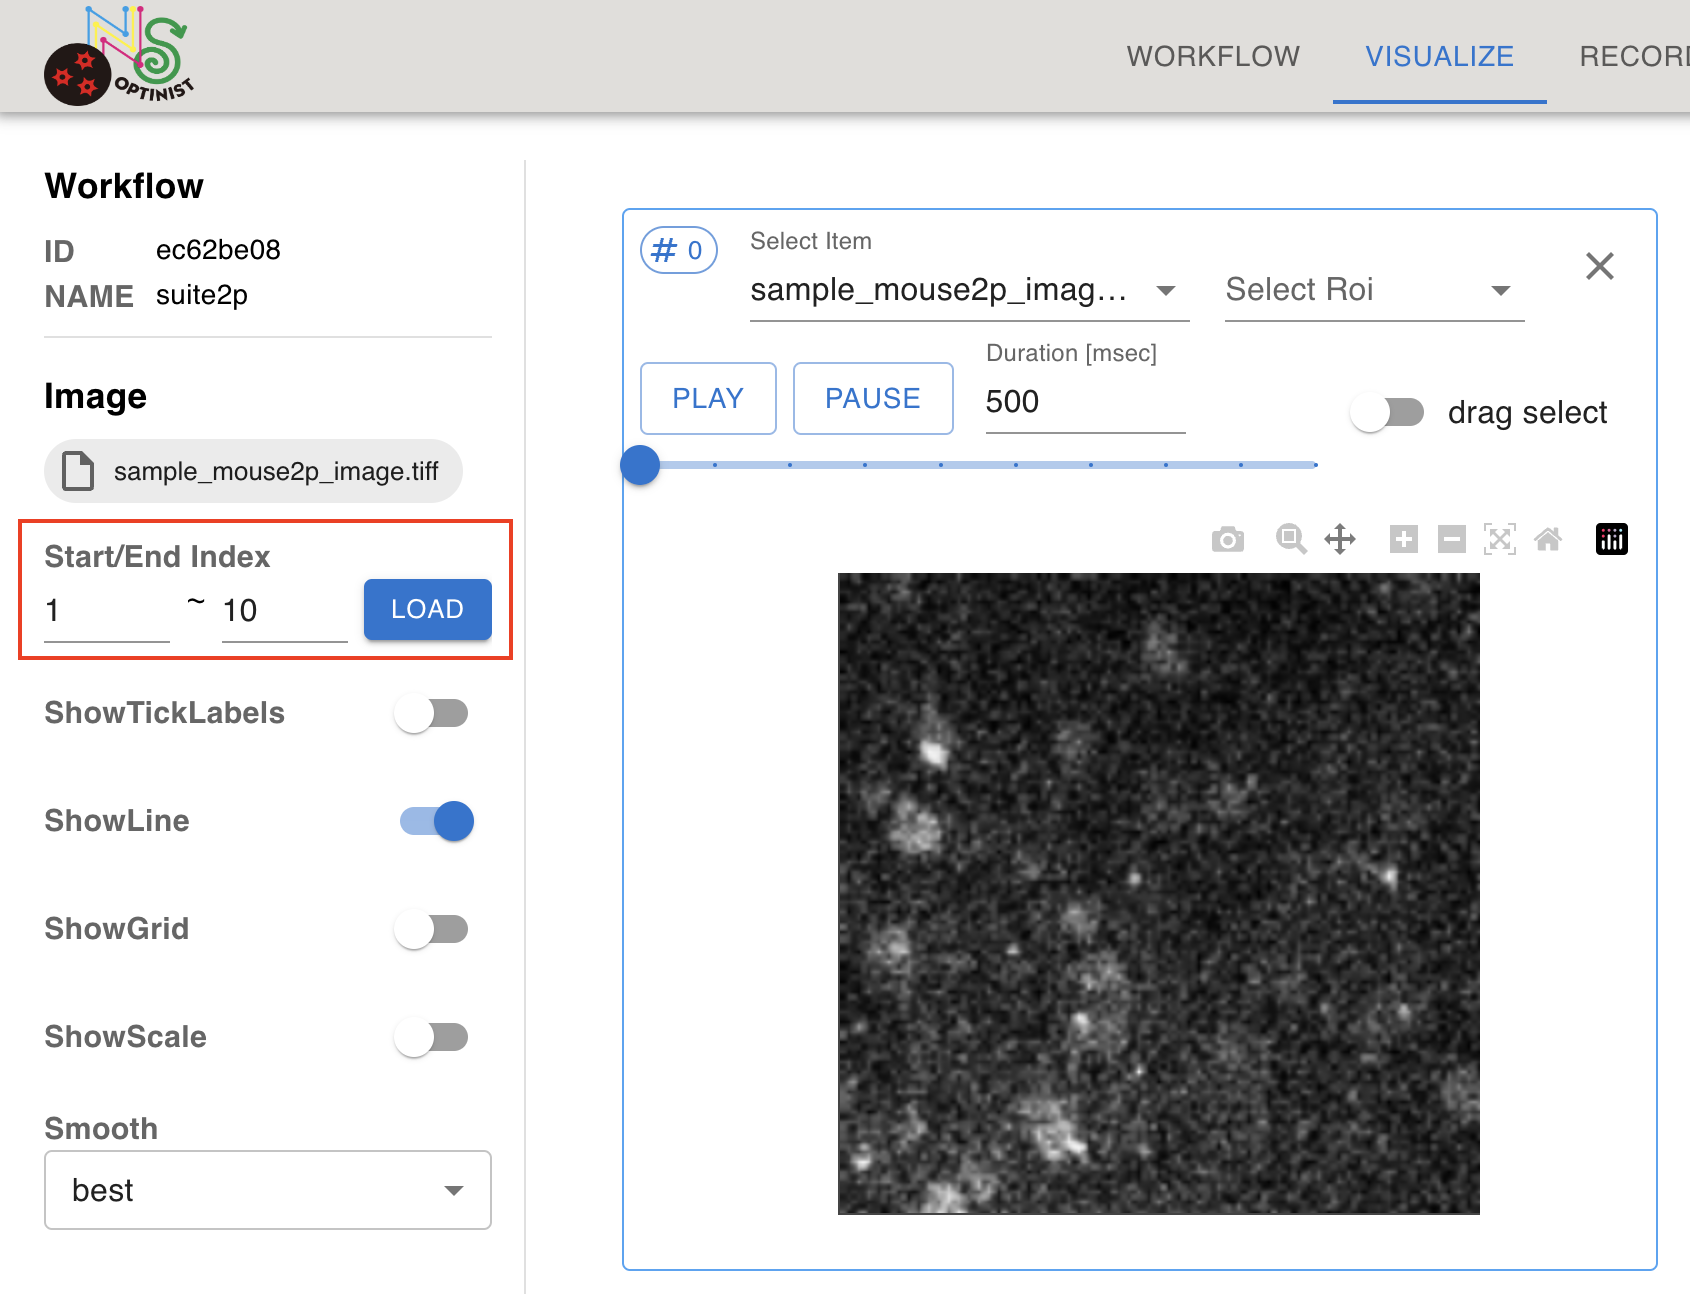
Task: Switch to the RECORD tab
Action: pyautogui.click(x=1634, y=56)
